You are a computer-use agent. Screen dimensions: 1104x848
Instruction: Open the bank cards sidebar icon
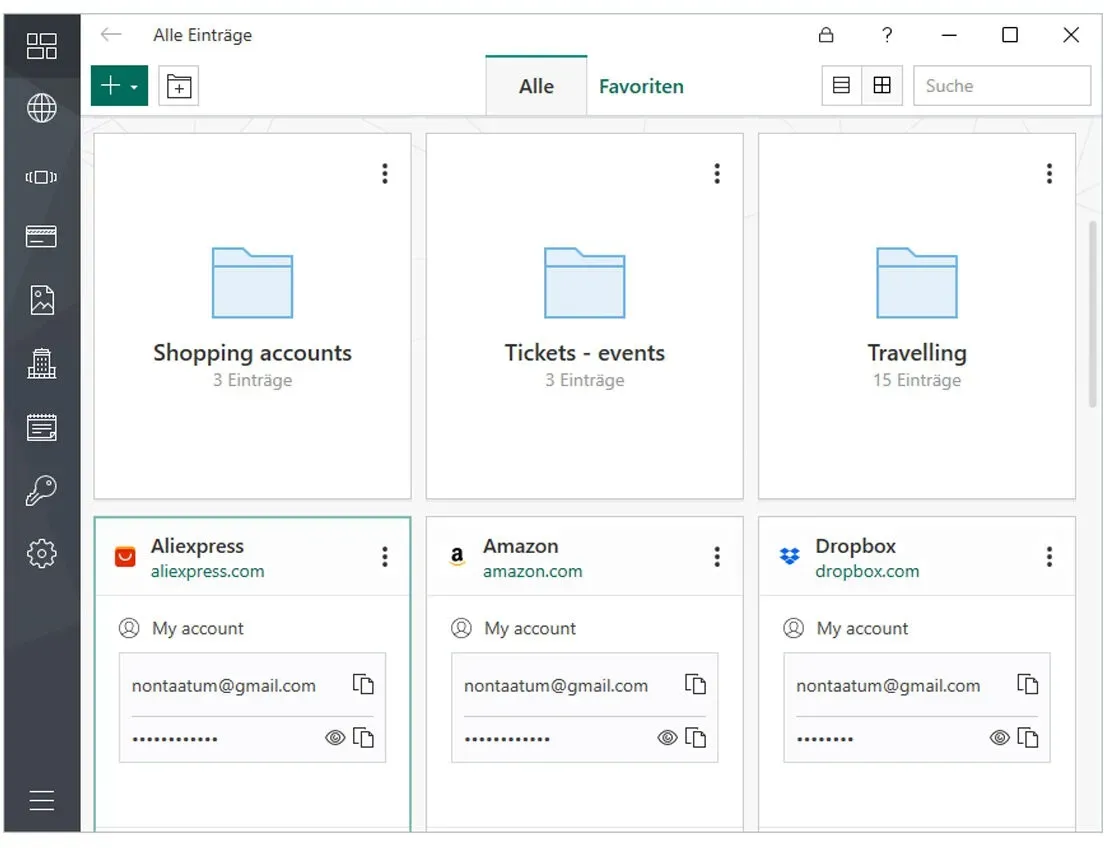pyautogui.click(x=42, y=237)
